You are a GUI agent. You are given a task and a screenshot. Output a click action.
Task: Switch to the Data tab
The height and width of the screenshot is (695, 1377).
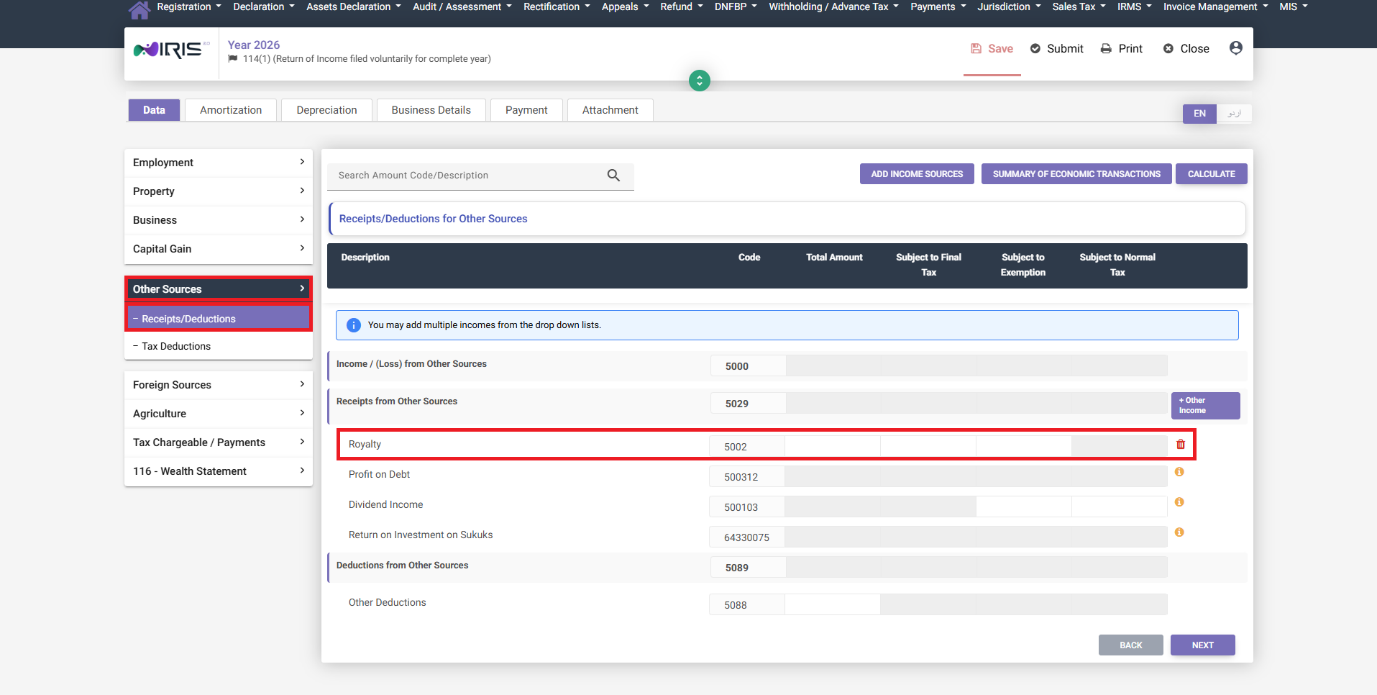pos(154,110)
